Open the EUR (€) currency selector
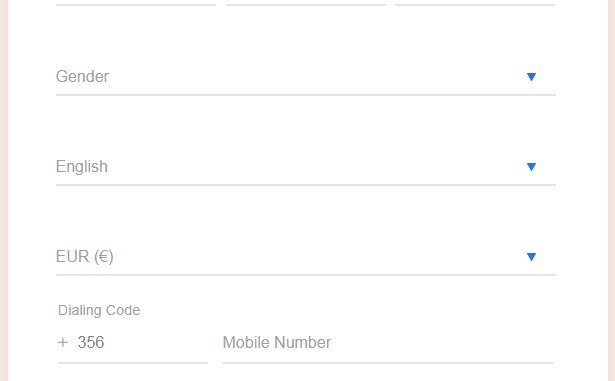Image resolution: width=615 pixels, height=381 pixels. [306, 257]
